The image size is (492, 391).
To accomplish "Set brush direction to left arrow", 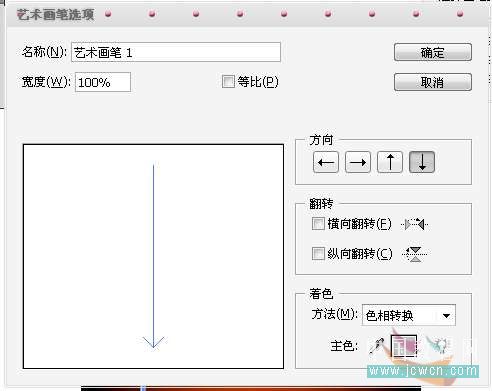I will coord(326,162).
